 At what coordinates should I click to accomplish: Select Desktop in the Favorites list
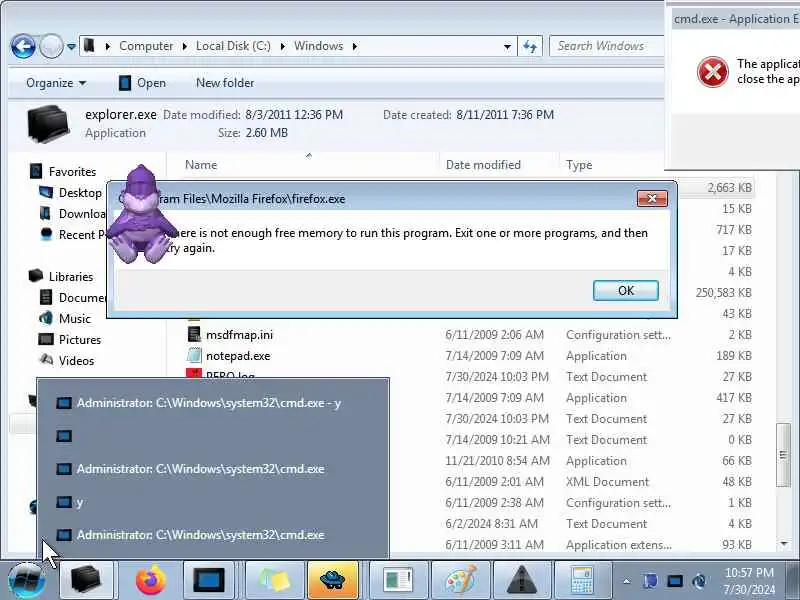coord(80,193)
